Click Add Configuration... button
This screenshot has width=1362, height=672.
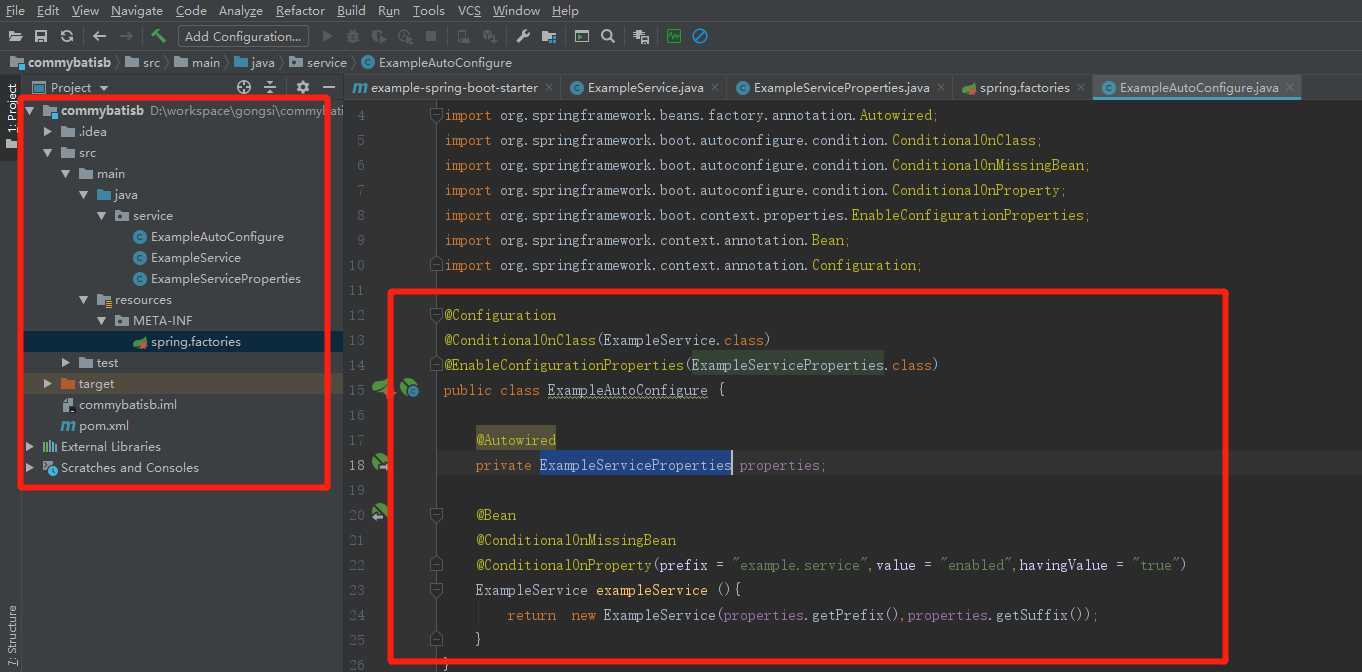pyautogui.click(x=243, y=36)
